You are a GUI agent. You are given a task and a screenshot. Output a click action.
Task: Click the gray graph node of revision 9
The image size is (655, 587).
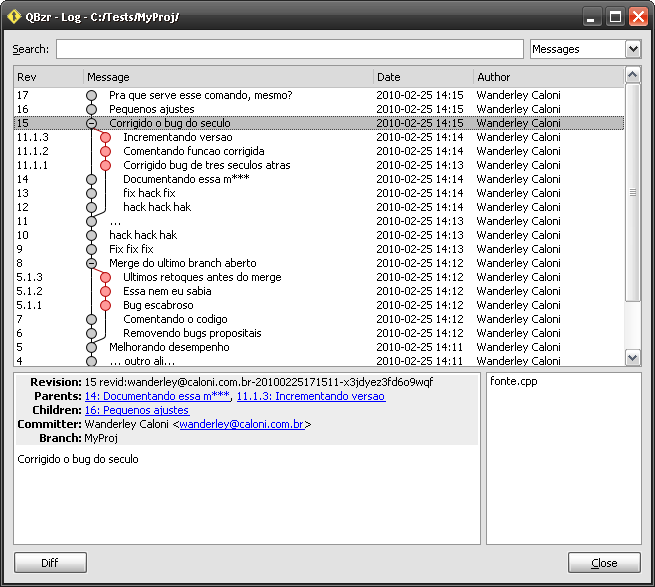click(x=91, y=249)
